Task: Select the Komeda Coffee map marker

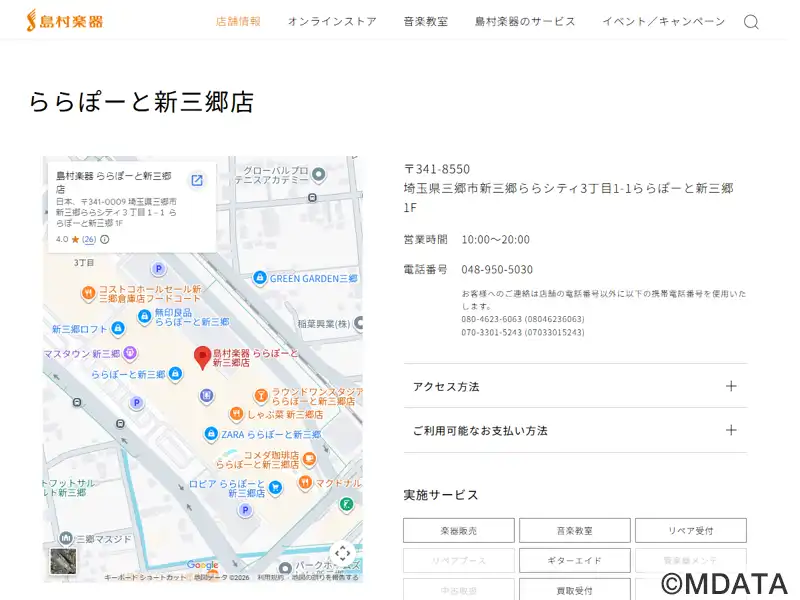Action: pos(309,459)
